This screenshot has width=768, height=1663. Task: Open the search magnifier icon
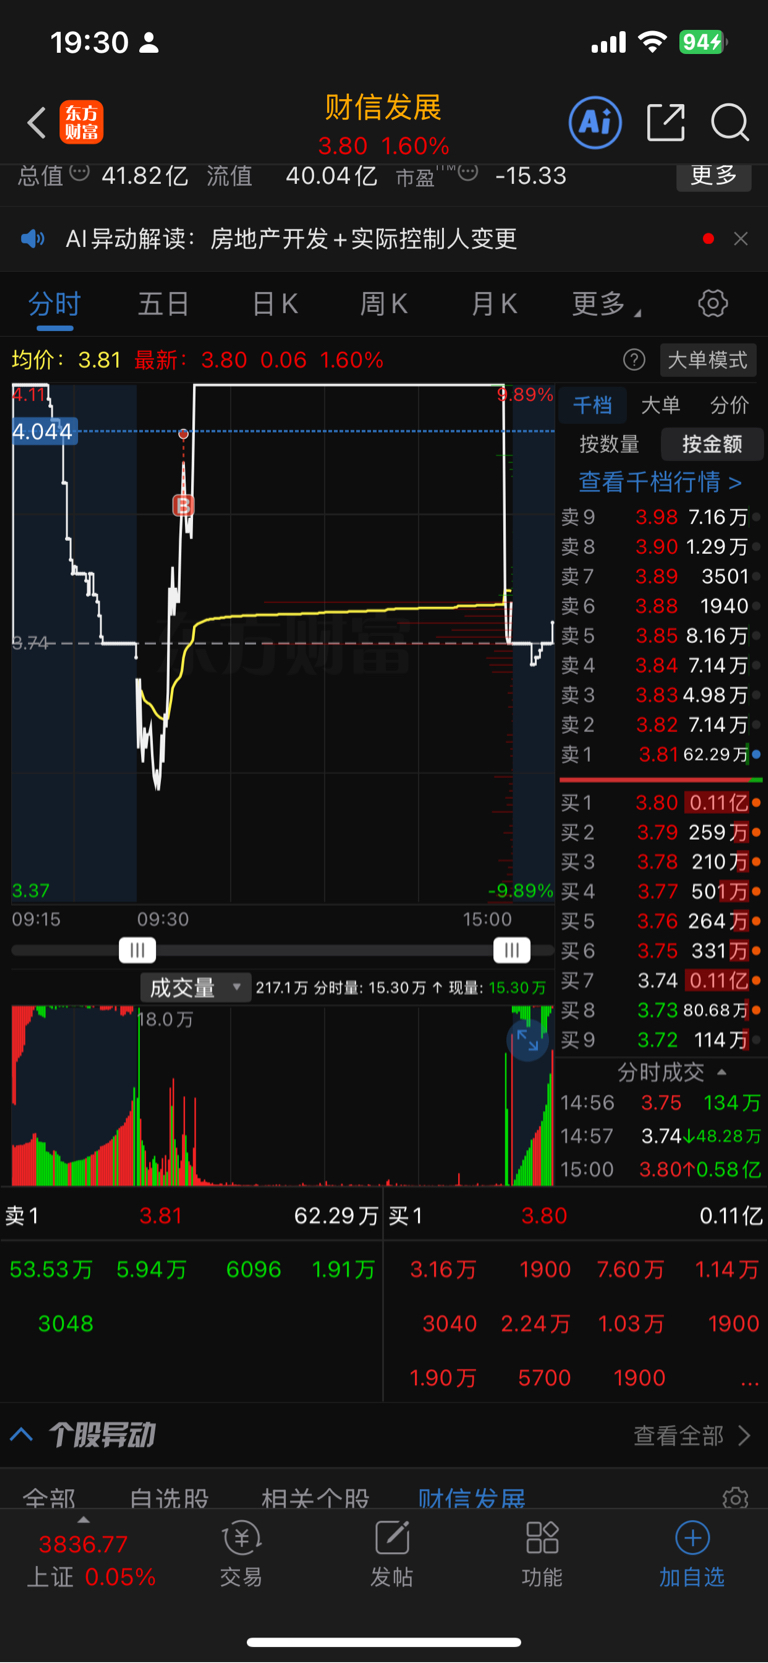(730, 123)
